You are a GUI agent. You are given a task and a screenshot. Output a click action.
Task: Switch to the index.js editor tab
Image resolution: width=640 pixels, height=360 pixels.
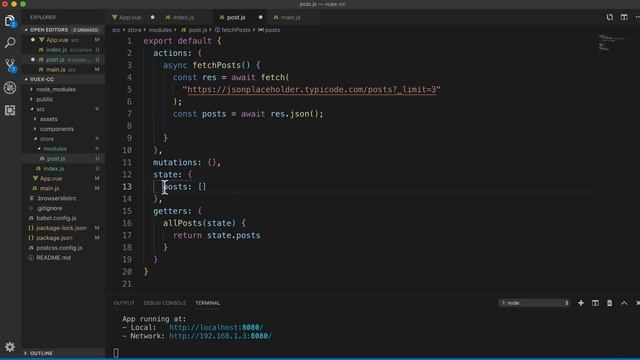(183, 18)
